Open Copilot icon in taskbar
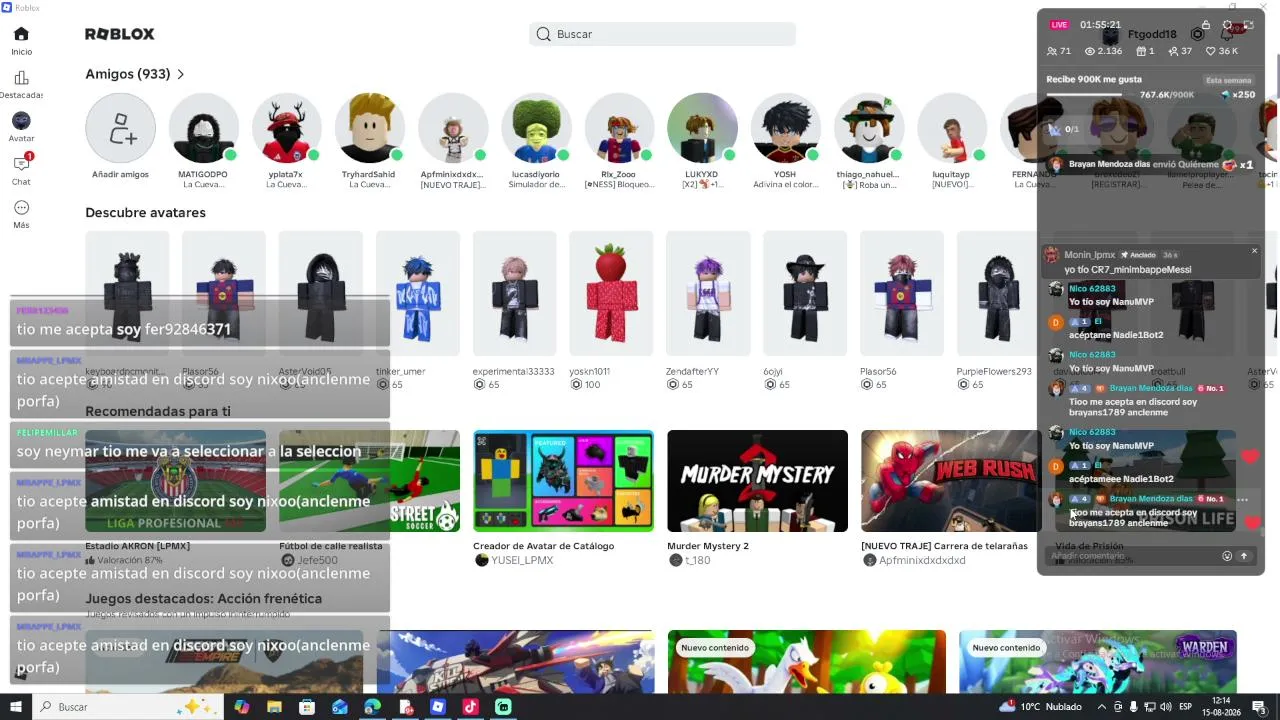The height and width of the screenshot is (720, 1280). point(241,707)
